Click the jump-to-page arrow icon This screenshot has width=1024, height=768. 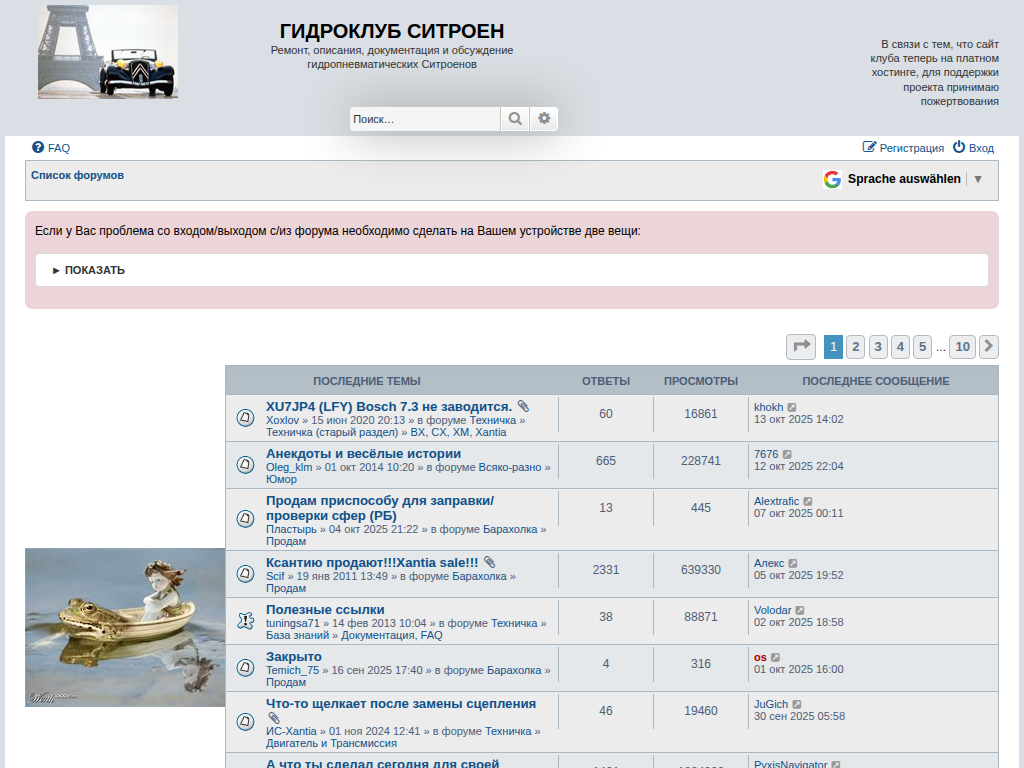pyautogui.click(x=801, y=347)
